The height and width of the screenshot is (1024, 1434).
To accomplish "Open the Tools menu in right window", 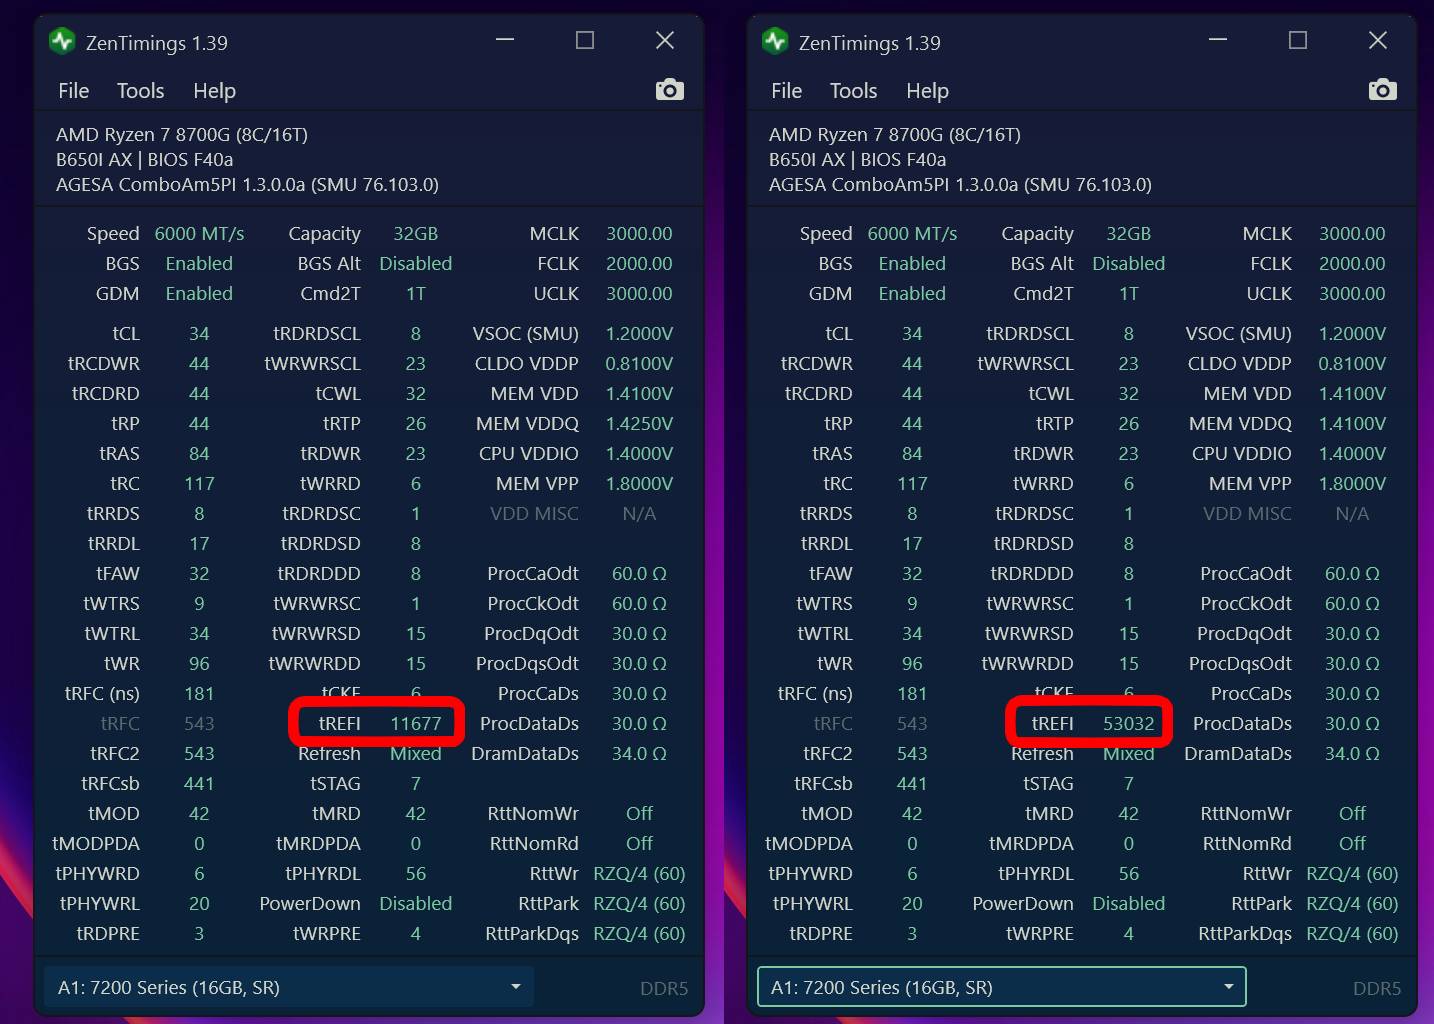I will [x=853, y=91].
